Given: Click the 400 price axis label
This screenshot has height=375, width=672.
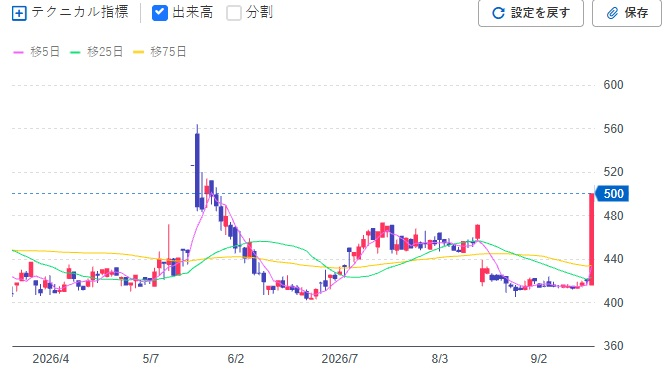Looking at the screenshot, I should pos(613,303).
